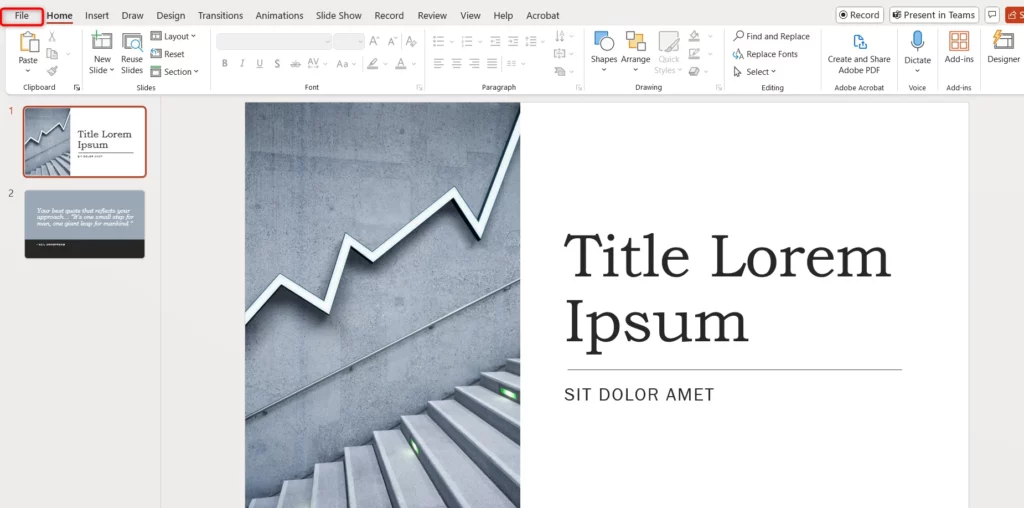This screenshot has height=508, width=1024.
Task: Open the Add-ins button
Action: click(x=959, y=48)
